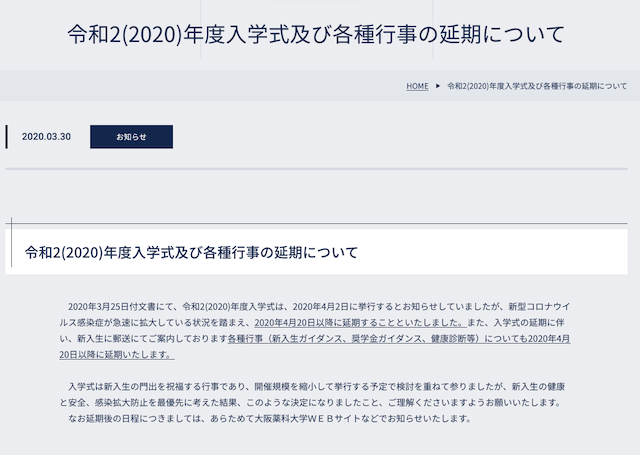The image size is (640, 455).
Task: Select the current page breadcrumb text
Action: pos(537,86)
